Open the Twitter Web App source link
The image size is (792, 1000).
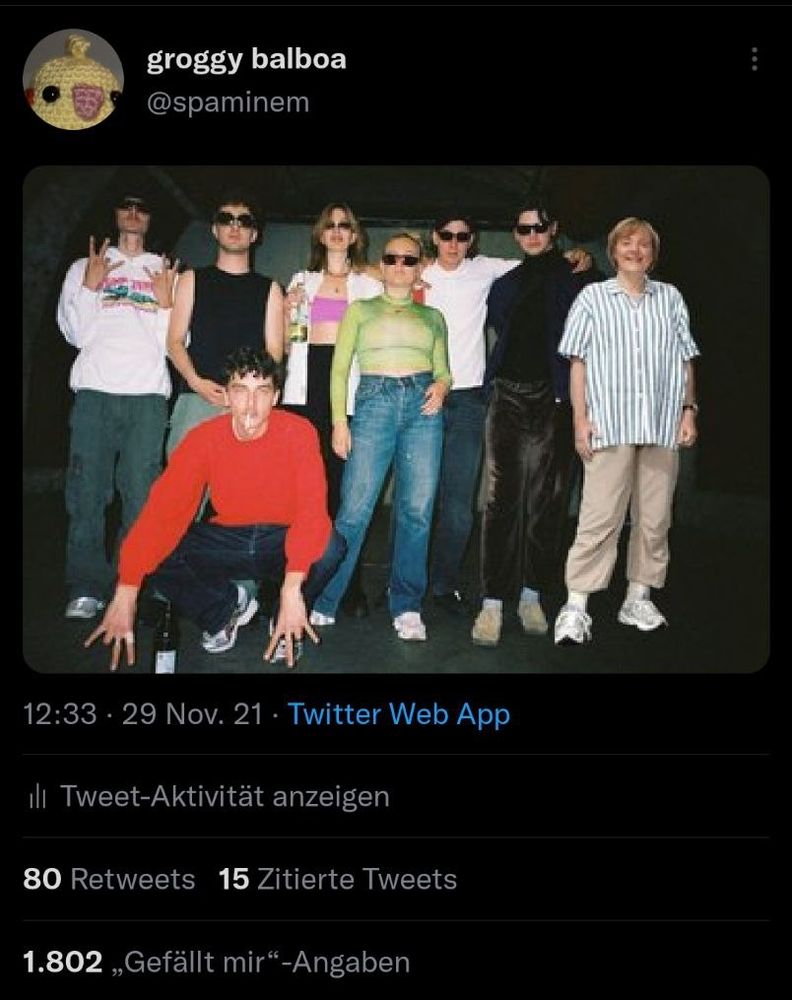click(398, 714)
